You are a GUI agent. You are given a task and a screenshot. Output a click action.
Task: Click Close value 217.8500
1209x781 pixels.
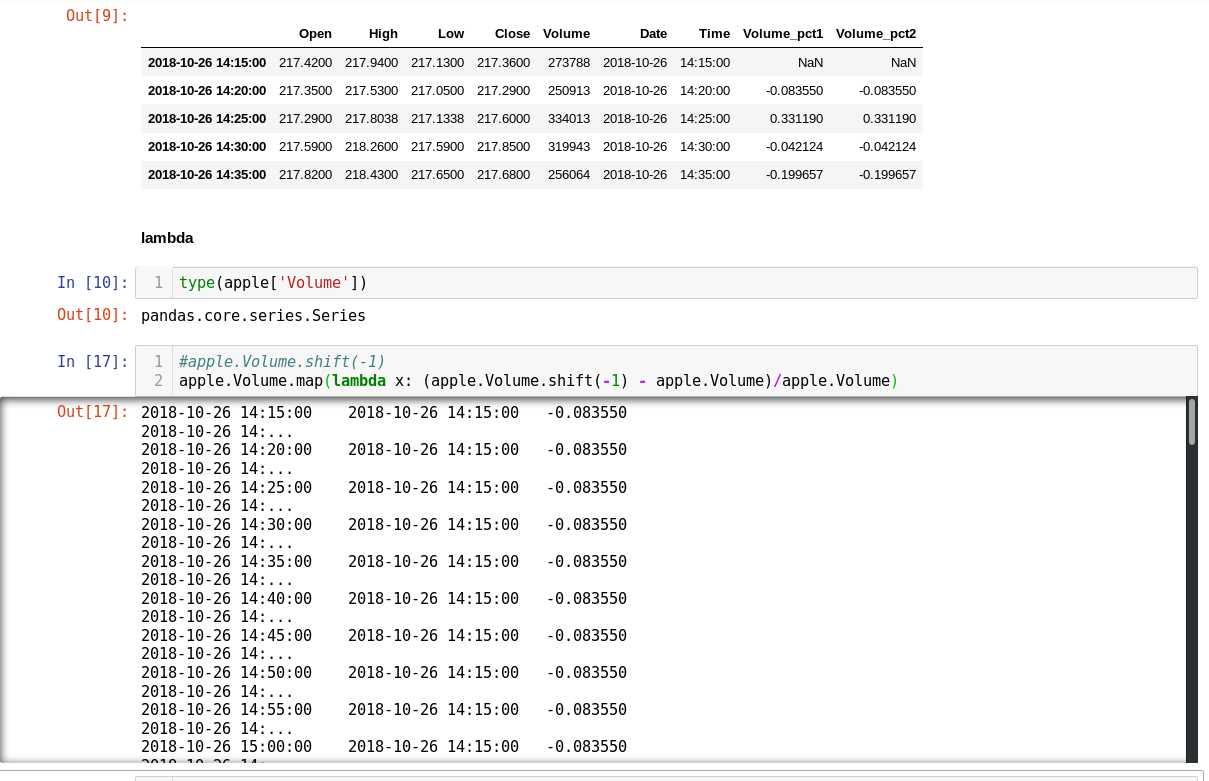pyautogui.click(x=504, y=146)
